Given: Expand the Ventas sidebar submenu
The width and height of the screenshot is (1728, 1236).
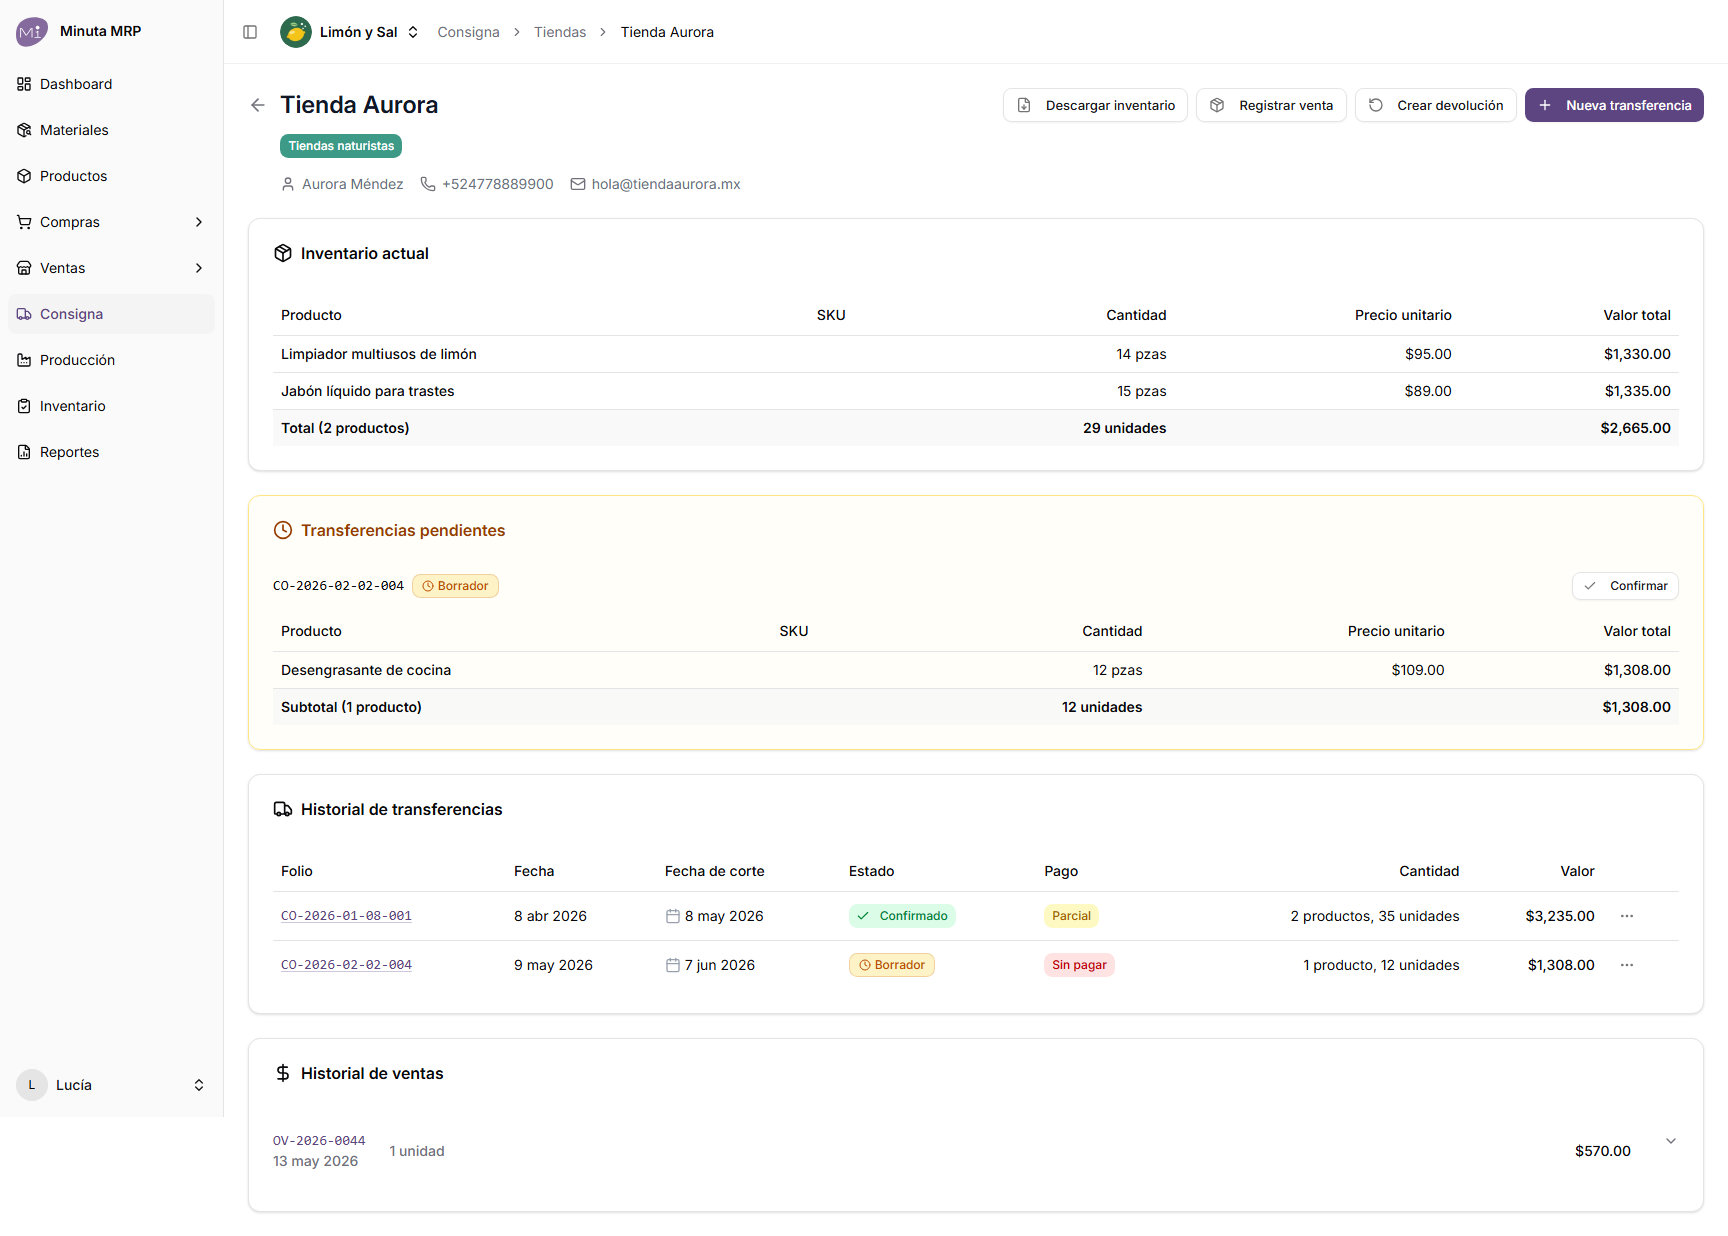Looking at the screenshot, I should (x=199, y=268).
